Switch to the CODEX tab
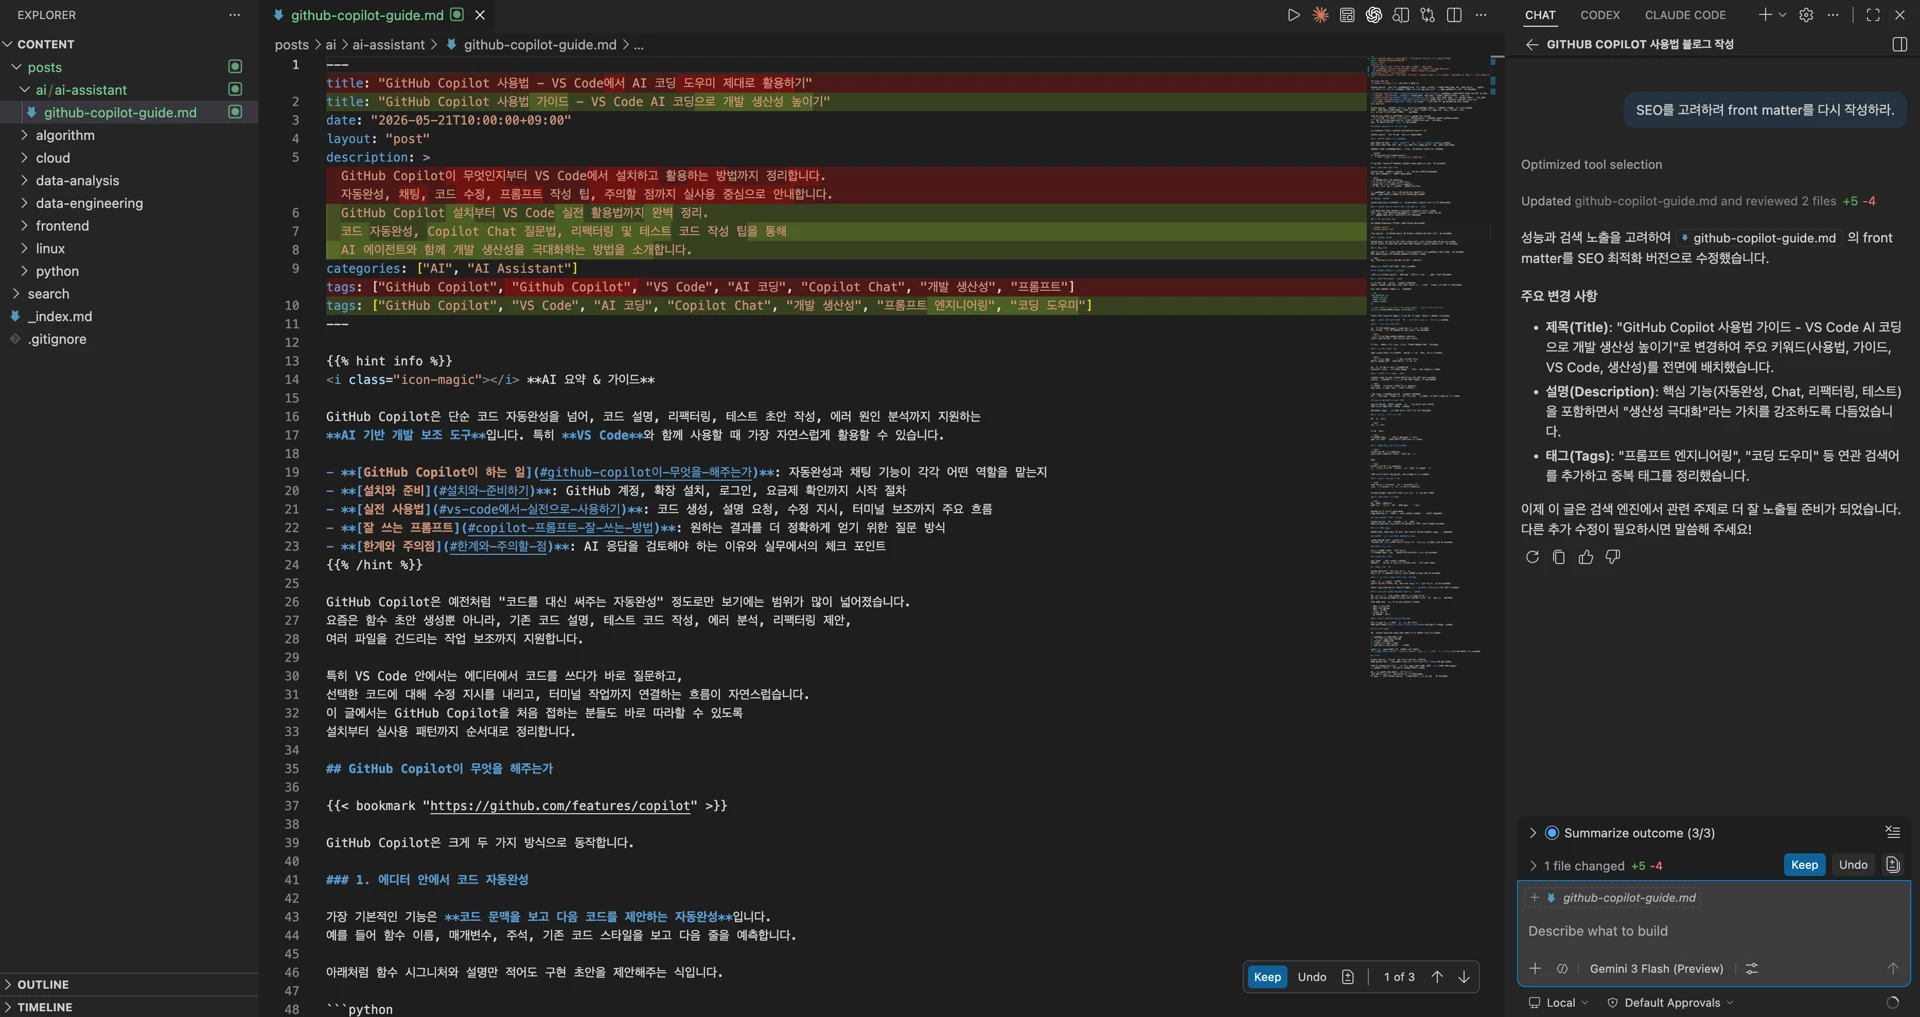The height and width of the screenshot is (1017, 1920). (1600, 15)
